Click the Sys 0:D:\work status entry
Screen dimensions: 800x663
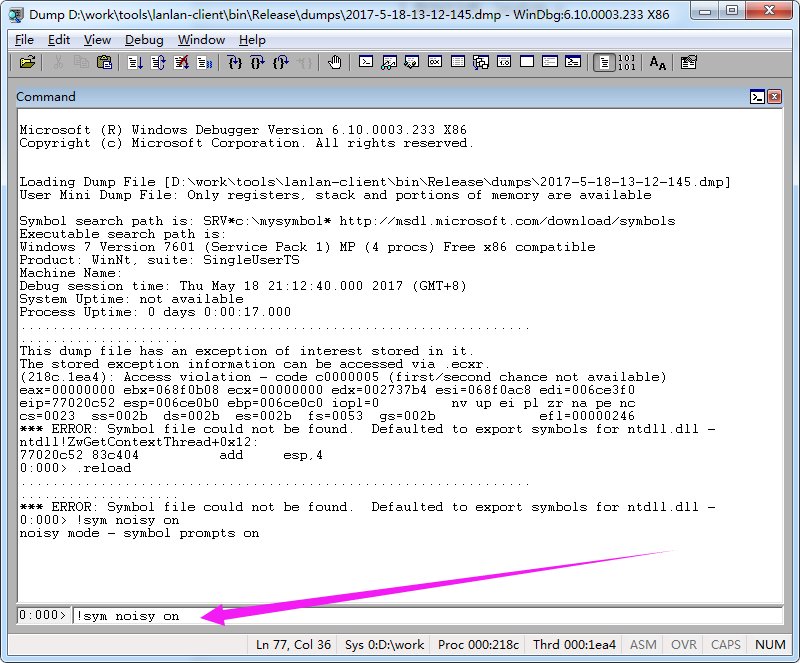point(384,645)
